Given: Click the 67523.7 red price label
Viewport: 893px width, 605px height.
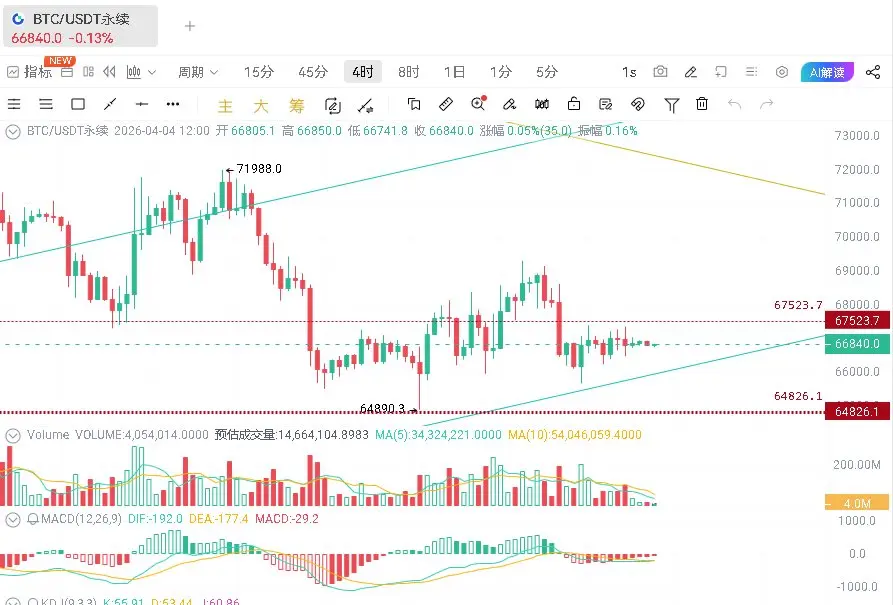Looking at the screenshot, I should pos(857,321).
